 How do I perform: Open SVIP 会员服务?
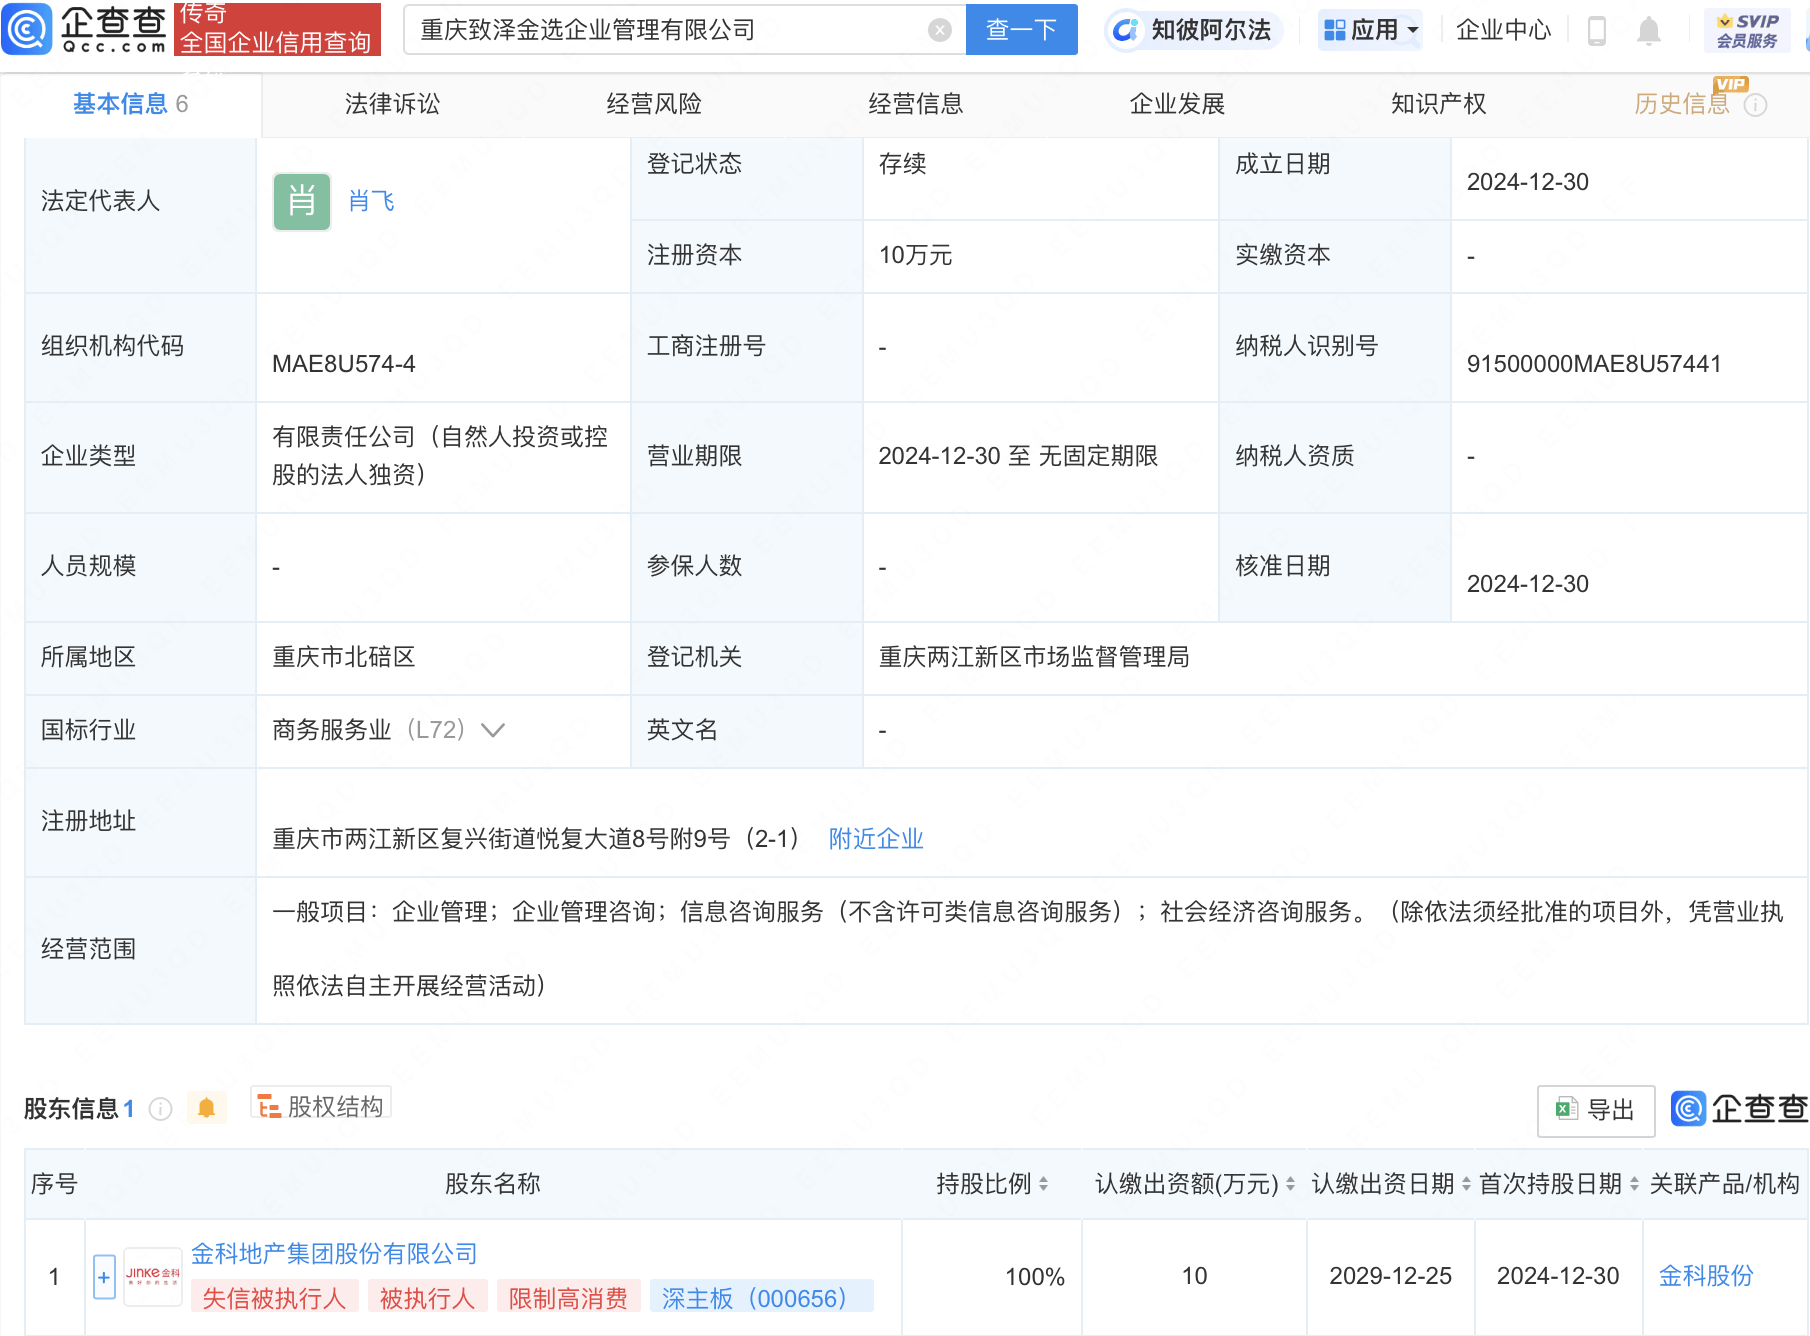pos(1747,30)
